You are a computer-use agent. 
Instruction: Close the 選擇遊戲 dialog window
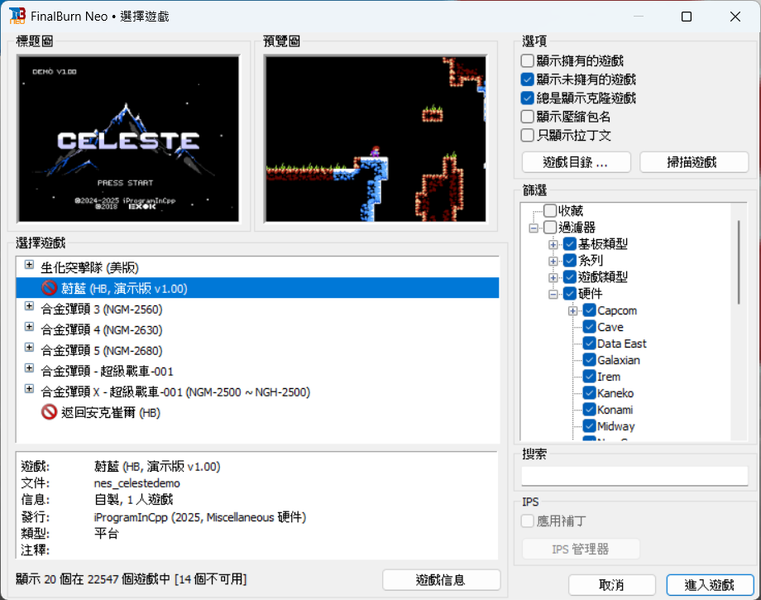pos(735,17)
